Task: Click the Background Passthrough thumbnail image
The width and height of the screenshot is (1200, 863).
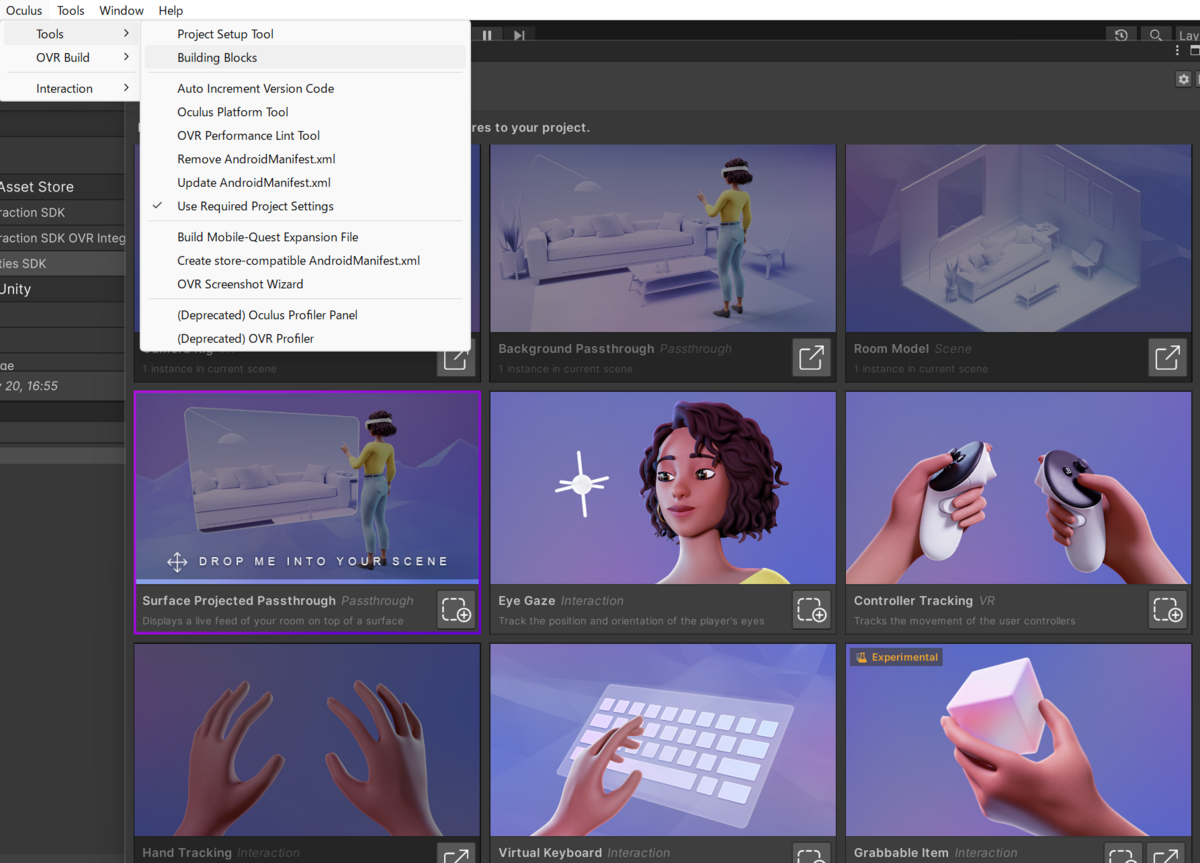Action: (x=663, y=238)
